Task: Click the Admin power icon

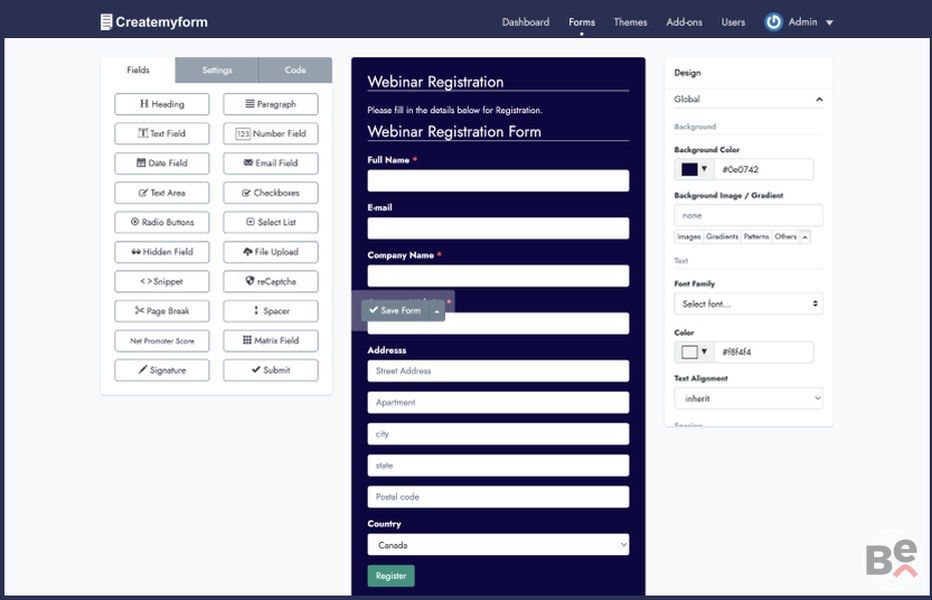Action: pos(773,22)
